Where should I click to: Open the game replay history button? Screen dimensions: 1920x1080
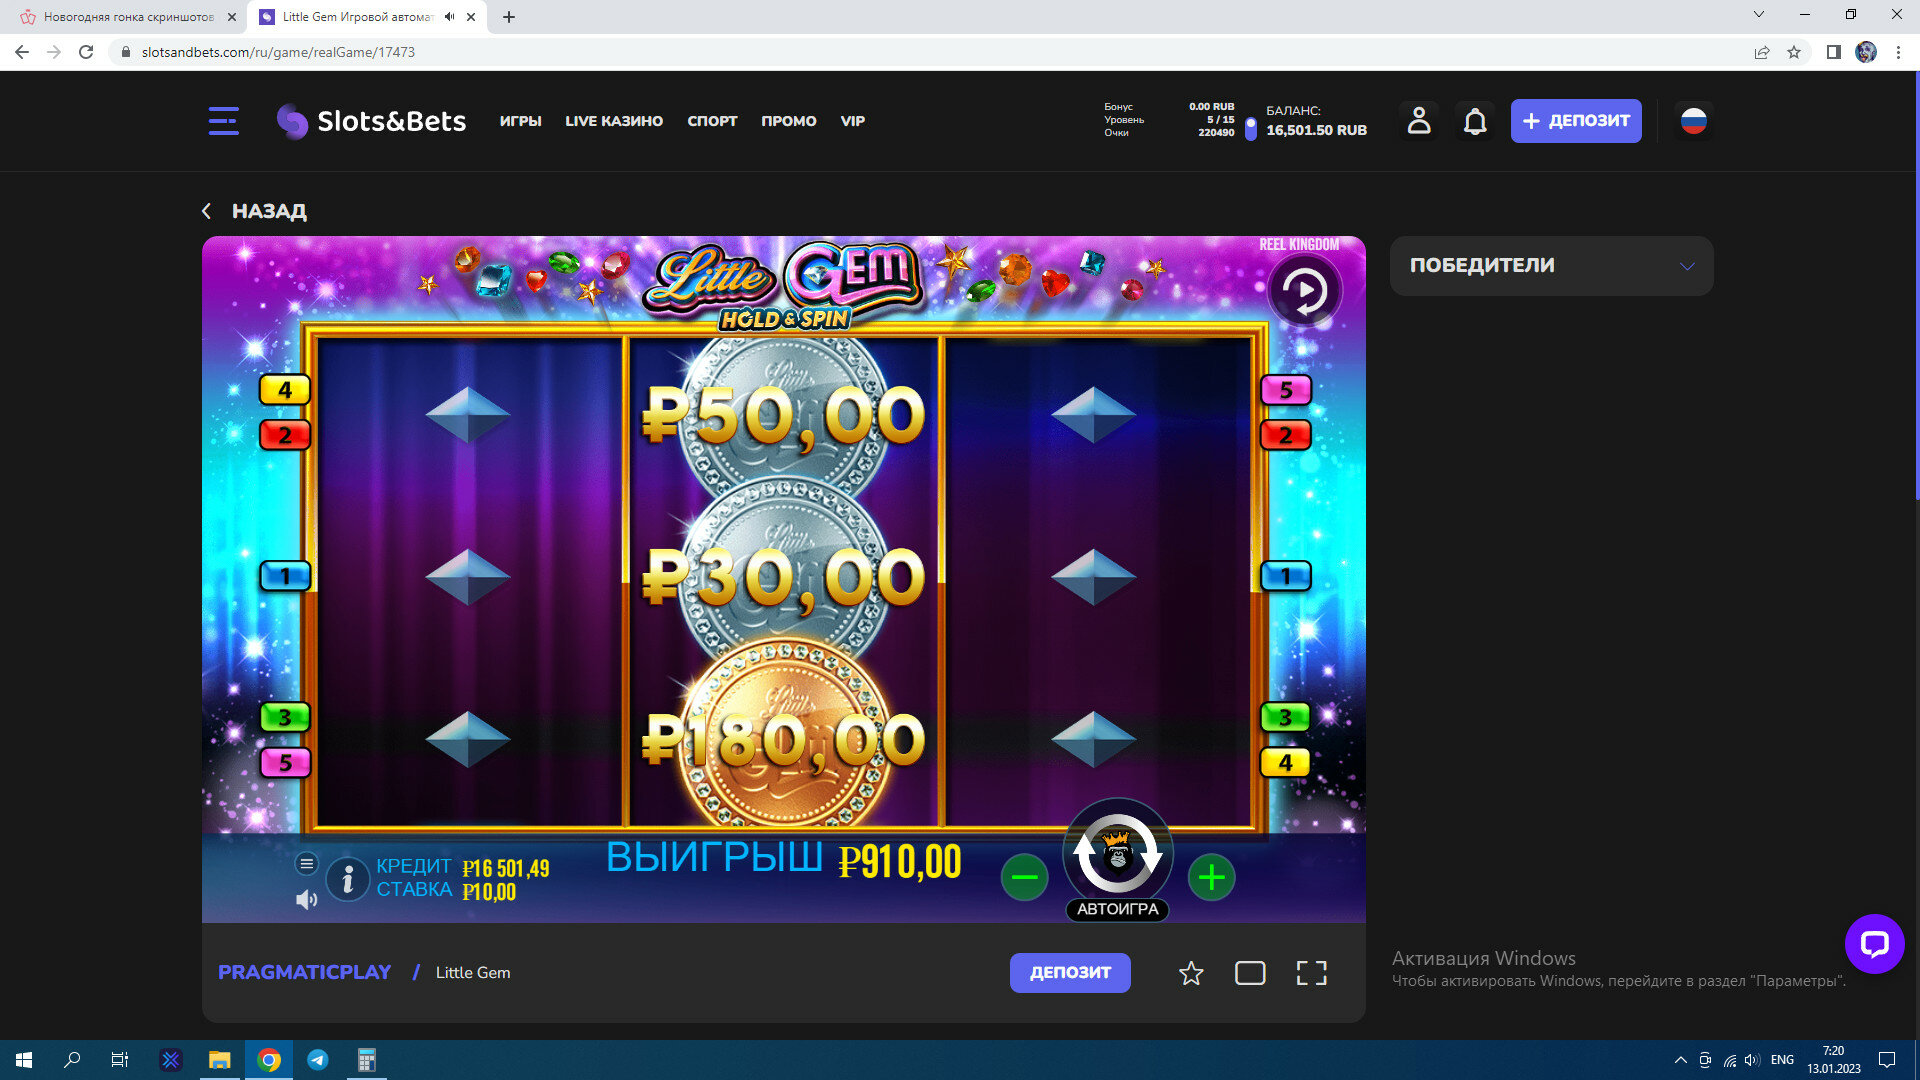click(x=1304, y=291)
